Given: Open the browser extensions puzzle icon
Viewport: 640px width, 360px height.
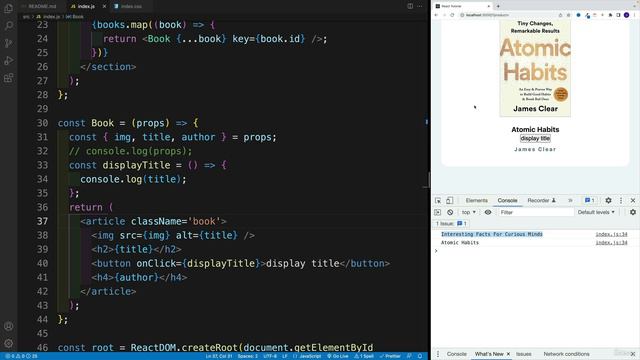Looking at the screenshot, I should tap(611, 15).
